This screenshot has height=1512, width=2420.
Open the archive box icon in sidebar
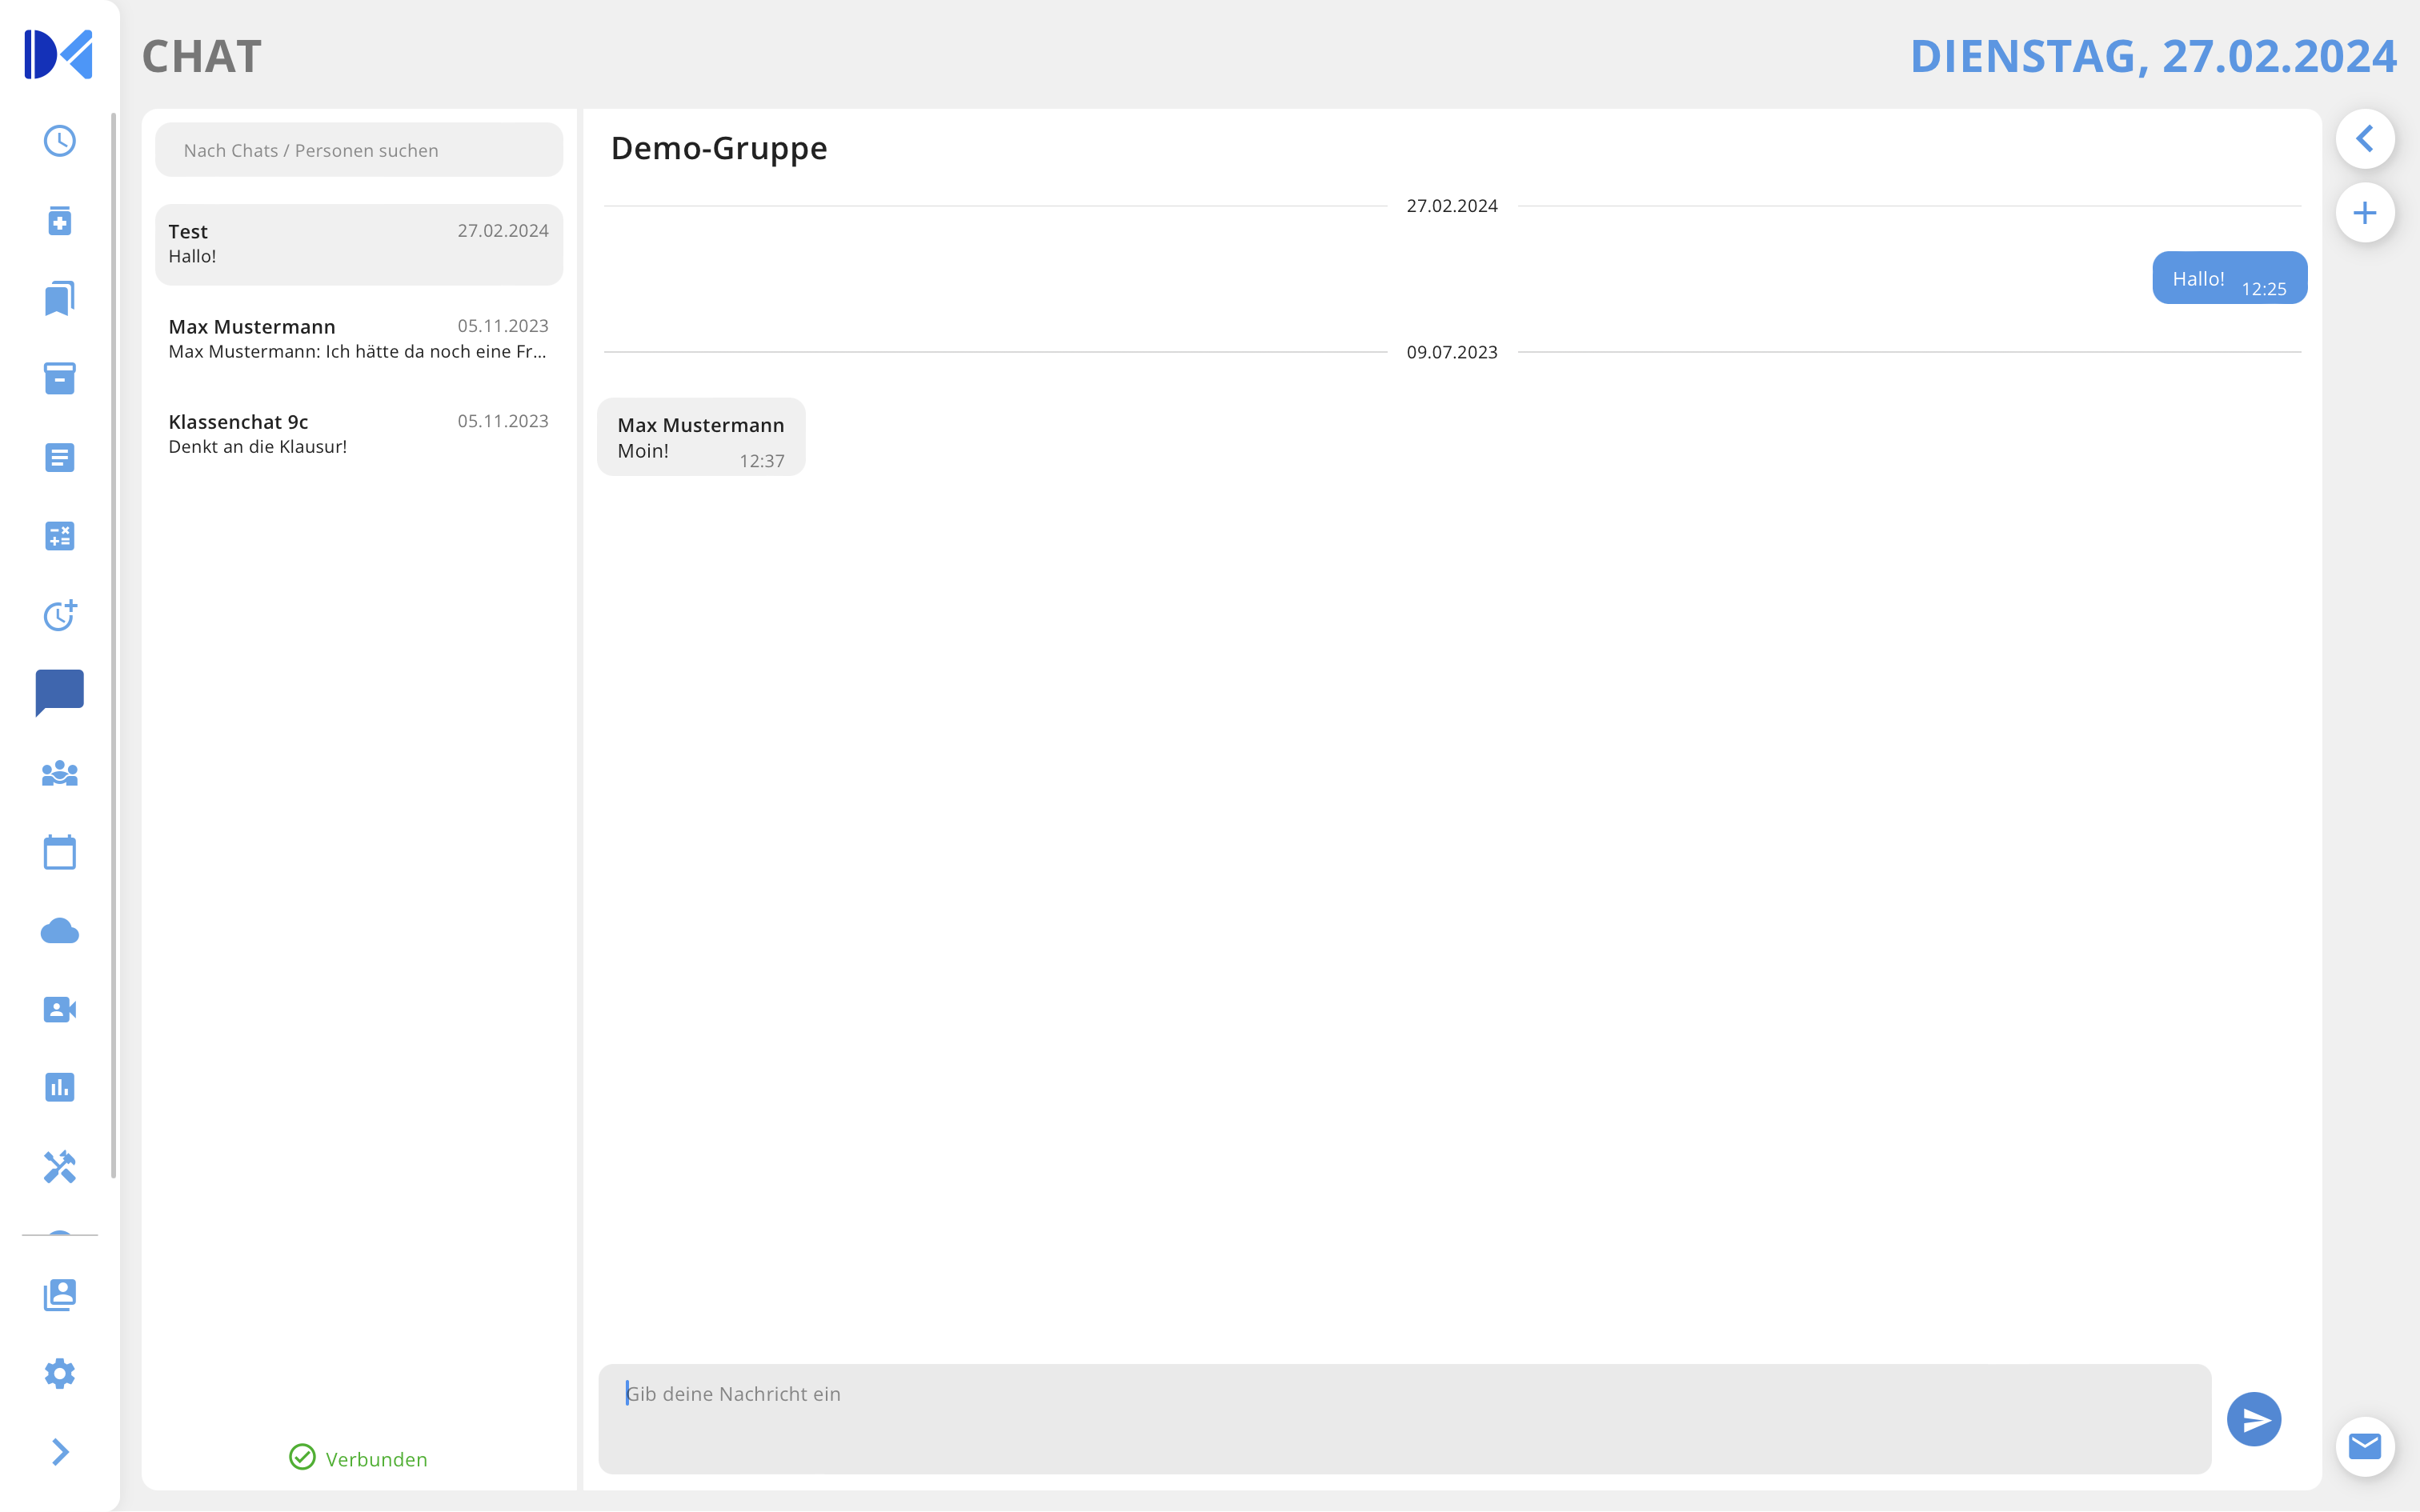(60, 378)
